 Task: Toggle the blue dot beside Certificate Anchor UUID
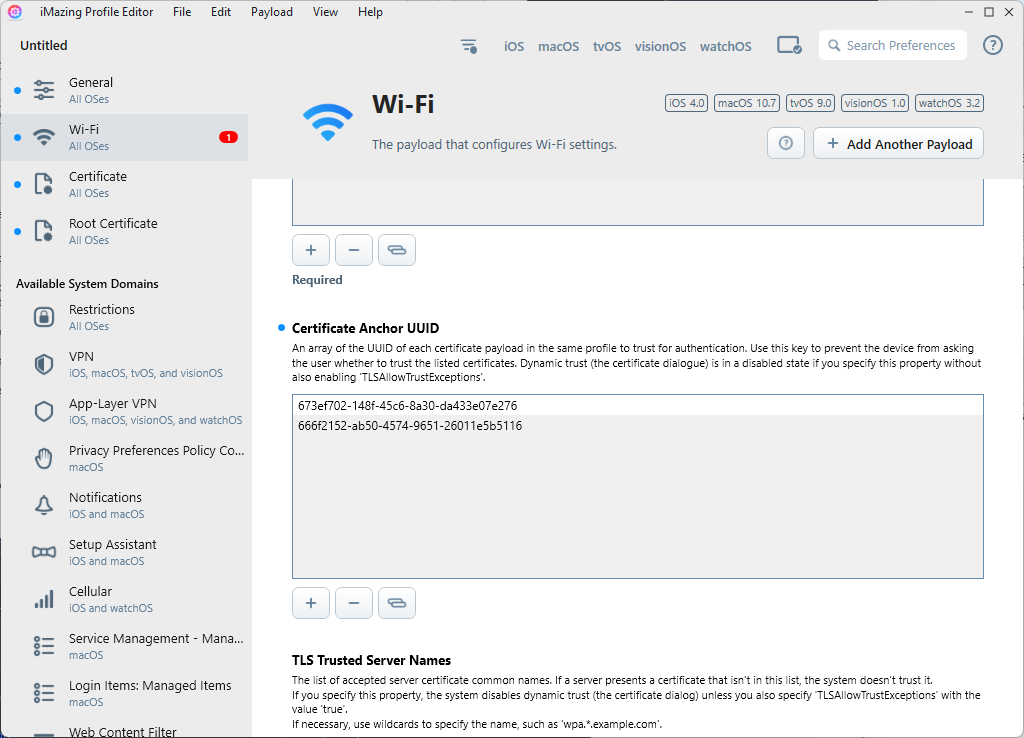tap(281, 328)
